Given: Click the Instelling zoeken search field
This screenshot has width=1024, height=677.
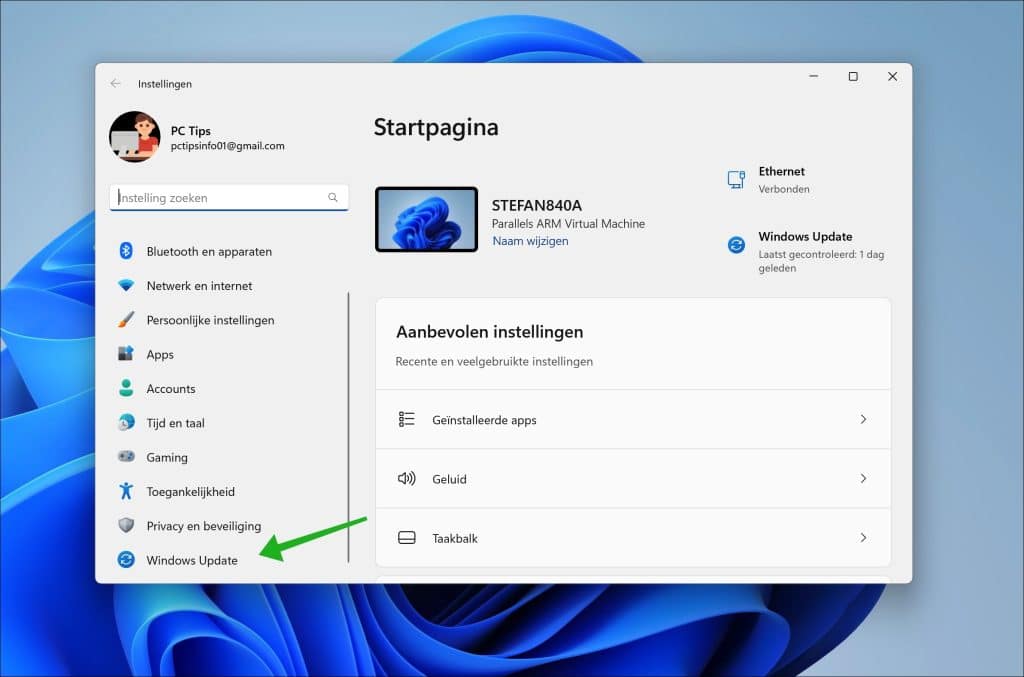Looking at the screenshot, I should [229, 197].
